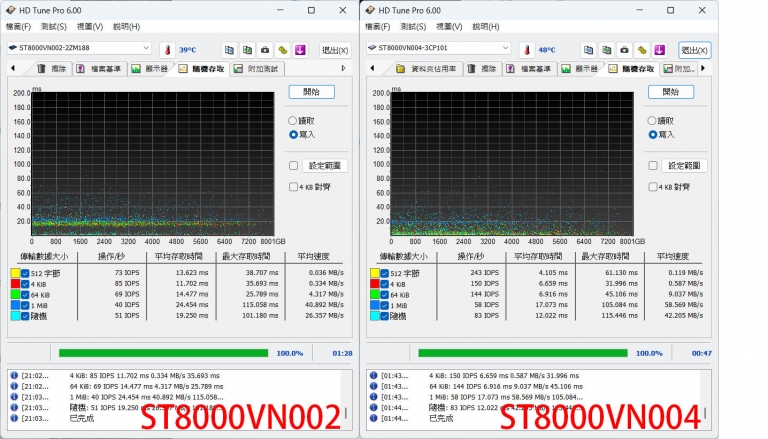Select the 讀取 (read) radio in the ST8000VN002 window
768x439 pixels.
pyautogui.click(x=292, y=121)
